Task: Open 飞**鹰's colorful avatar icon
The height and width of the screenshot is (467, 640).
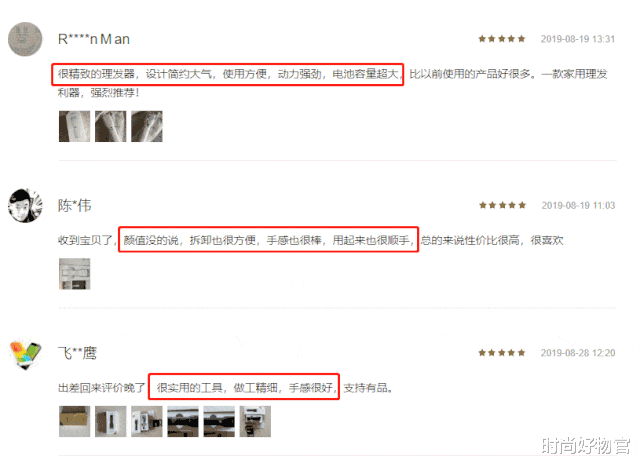Action: point(25,354)
